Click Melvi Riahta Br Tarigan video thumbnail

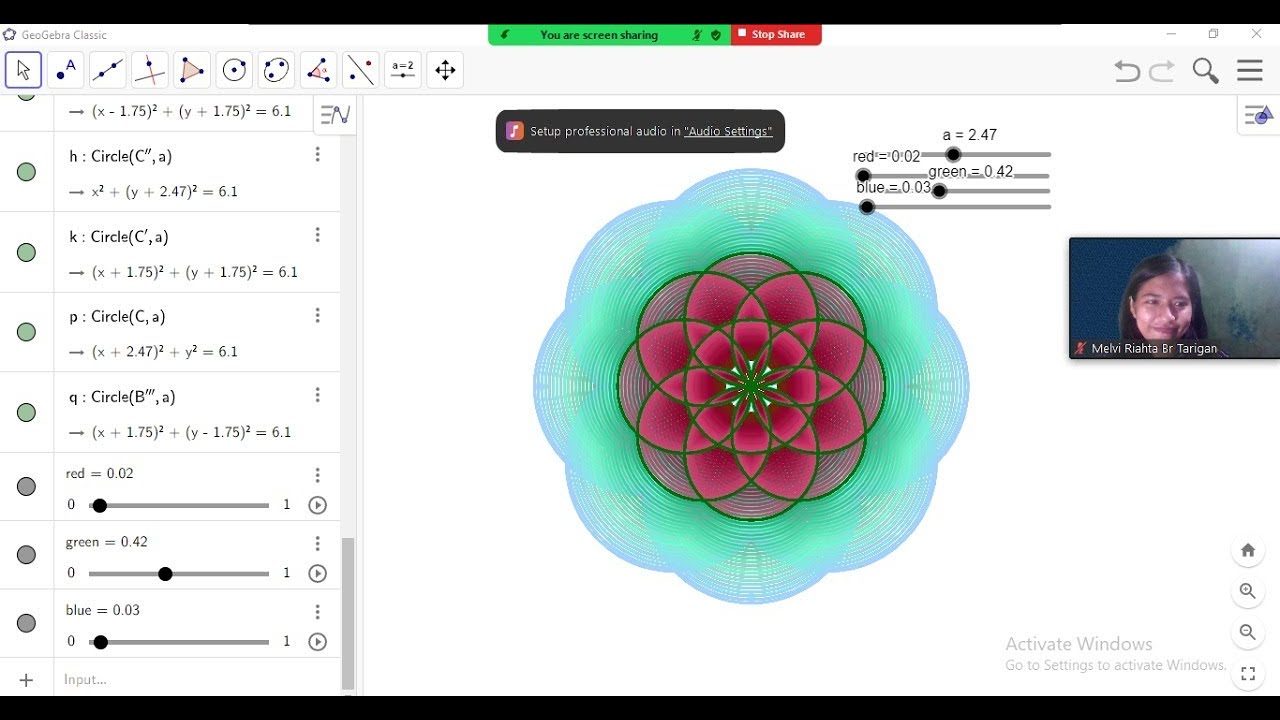tap(1175, 298)
